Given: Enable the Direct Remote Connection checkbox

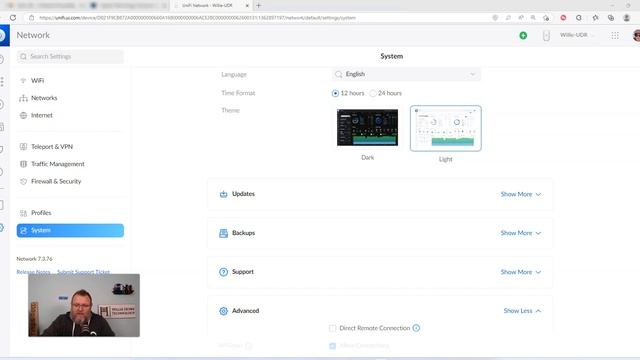Looking at the screenshot, I should point(332,328).
